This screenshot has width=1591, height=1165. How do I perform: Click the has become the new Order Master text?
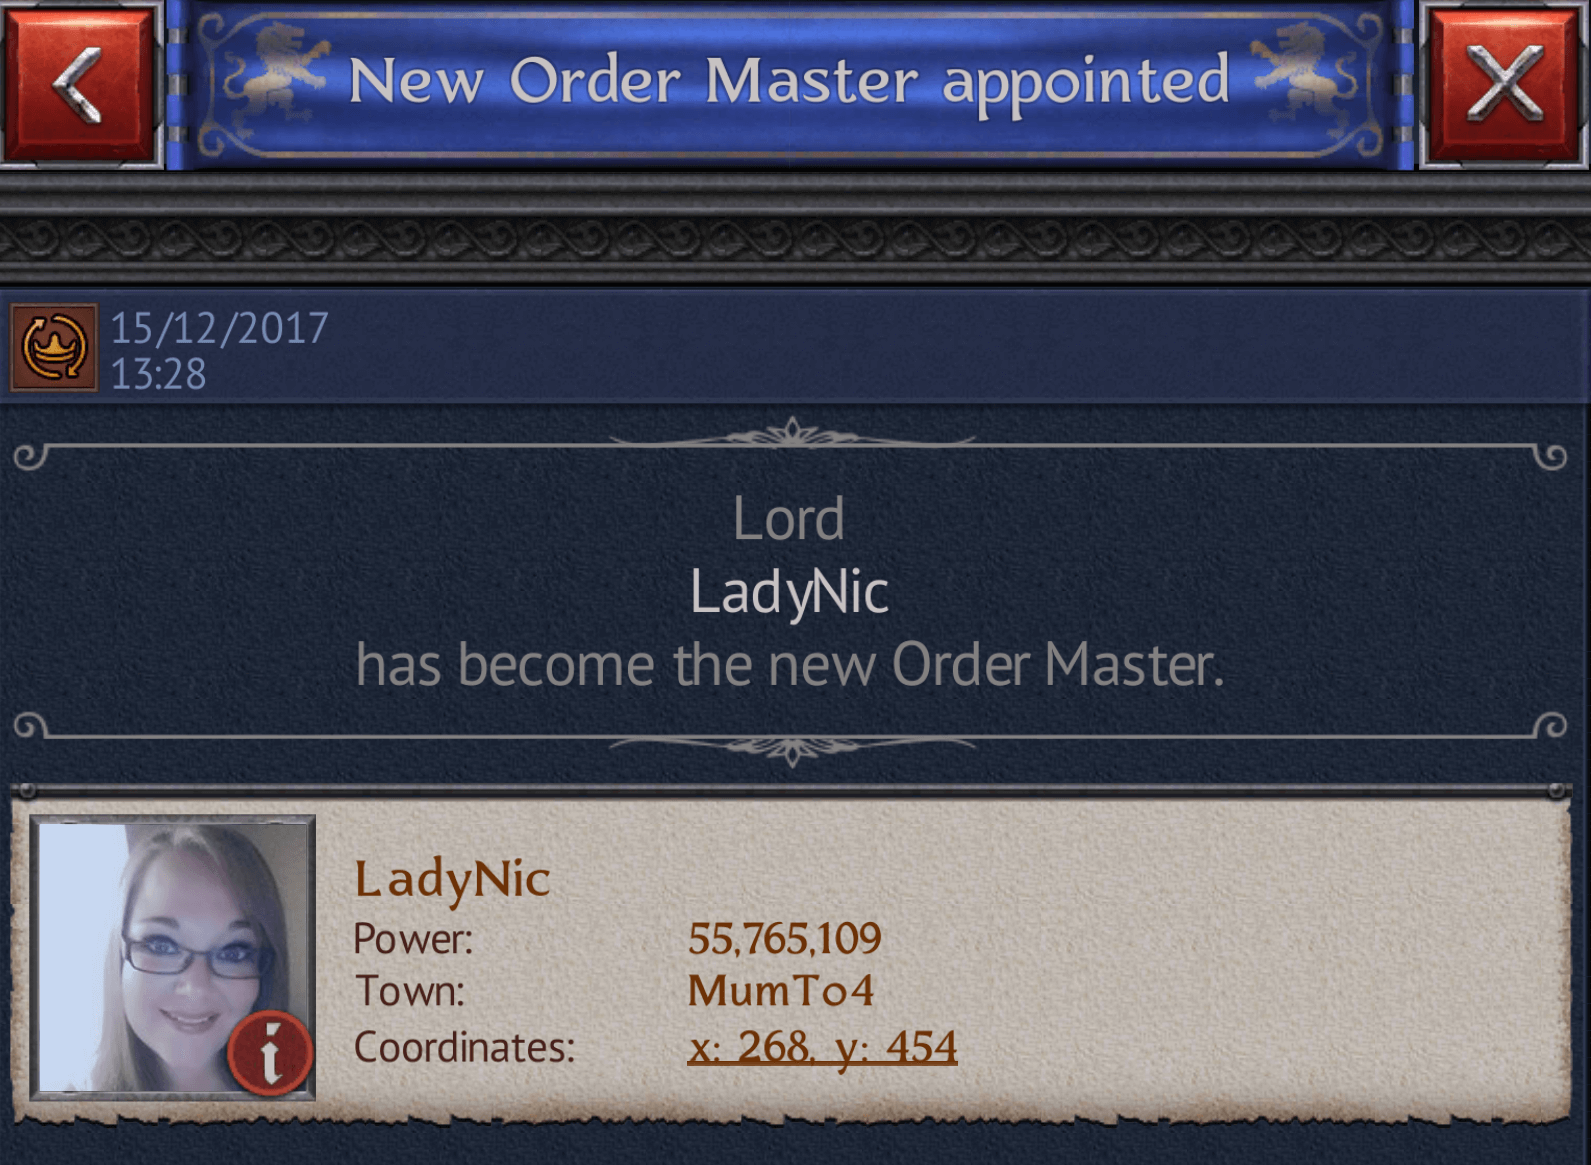tap(790, 665)
